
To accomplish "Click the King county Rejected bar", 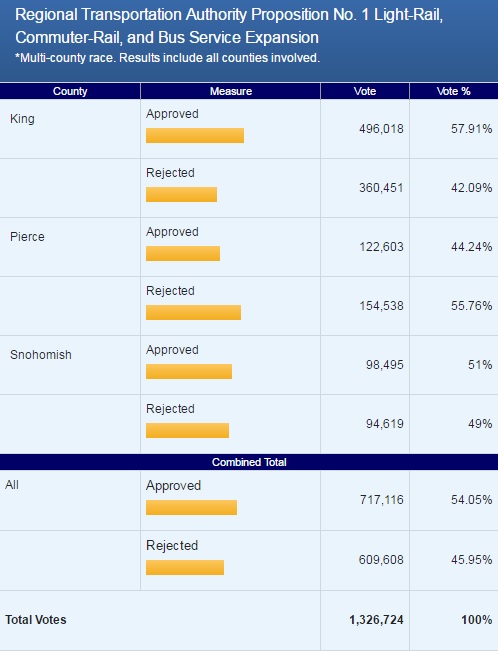I will click(x=182, y=195).
